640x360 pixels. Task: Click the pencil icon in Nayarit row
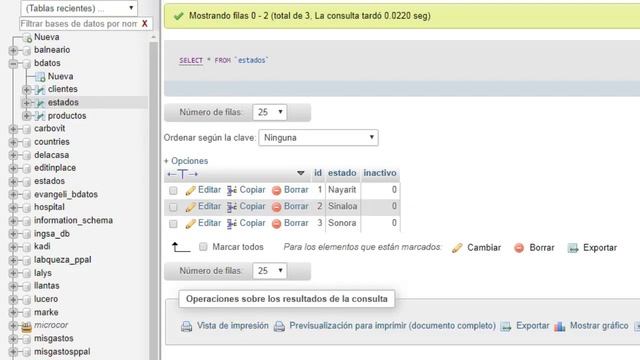(190, 190)
